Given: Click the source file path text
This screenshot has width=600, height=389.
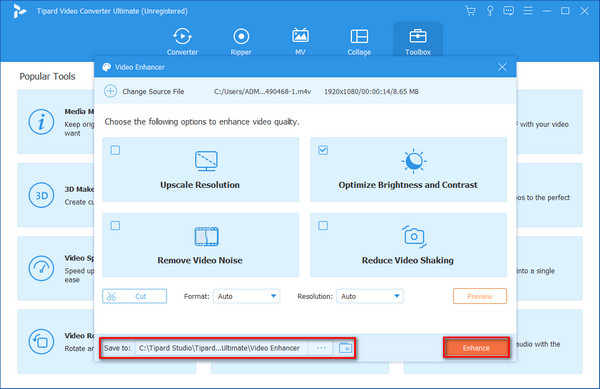Looking at the screenshot, I should [262, 91].
